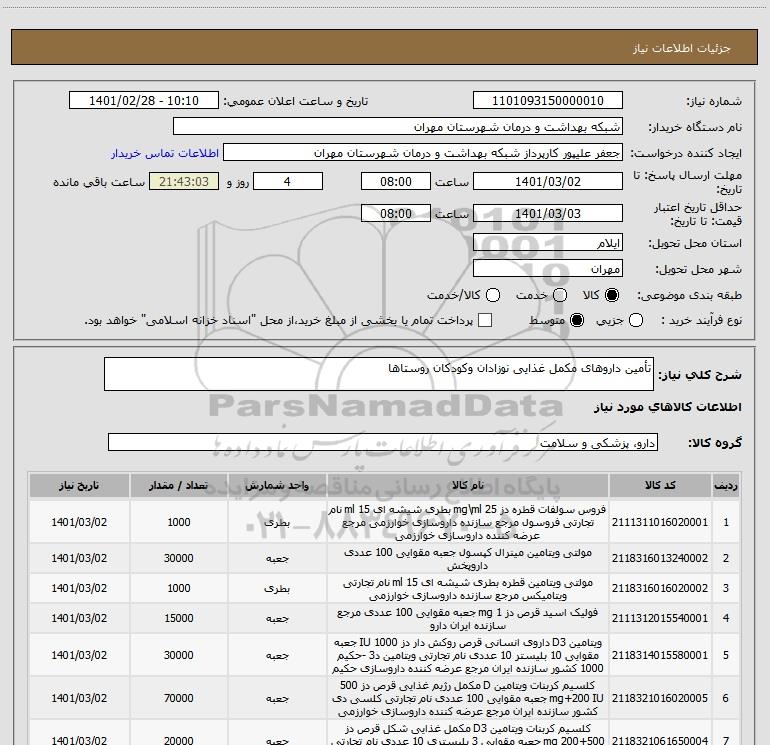This screenshot has height=745, width=770.
Task: Click the تعداد / مقدار column header
Action: tap(179, 485)
